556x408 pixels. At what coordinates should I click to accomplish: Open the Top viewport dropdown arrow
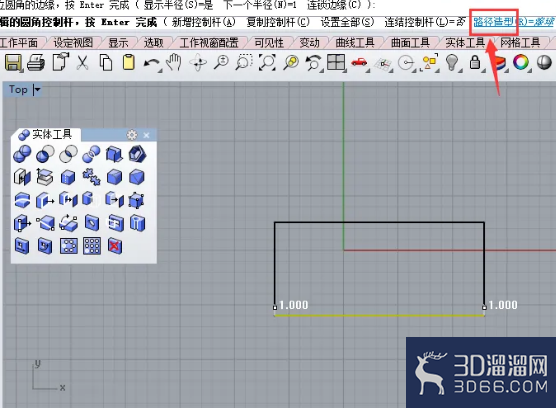pos(37,90)
